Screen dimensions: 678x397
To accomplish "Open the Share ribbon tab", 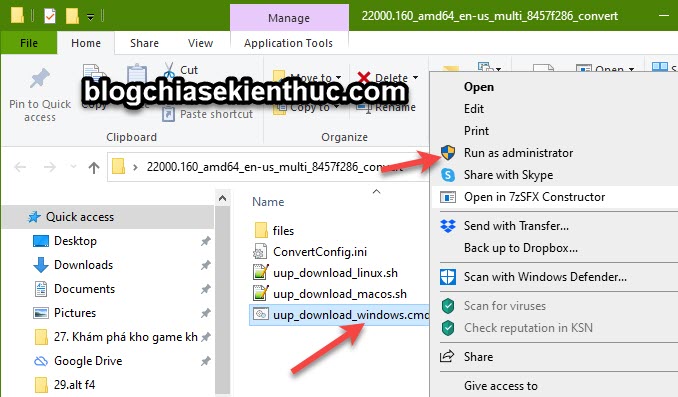I will pyautogui.click(x=144, y=43).
